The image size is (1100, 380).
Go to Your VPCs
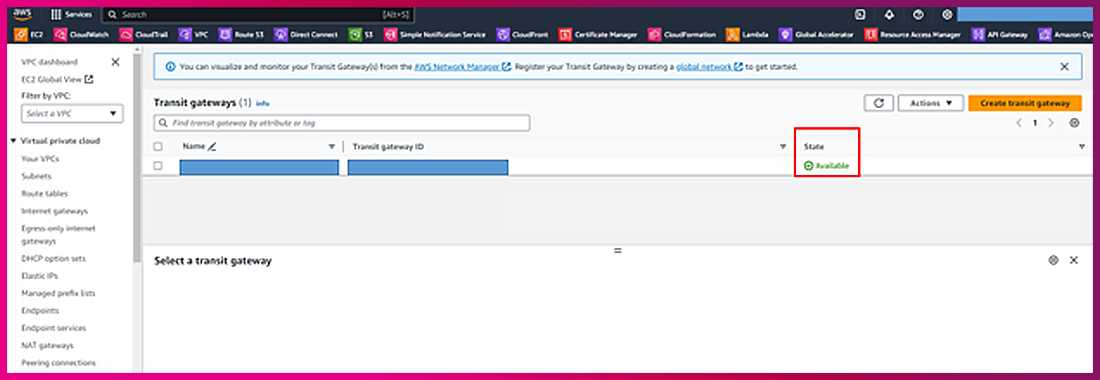pos(40,159)
